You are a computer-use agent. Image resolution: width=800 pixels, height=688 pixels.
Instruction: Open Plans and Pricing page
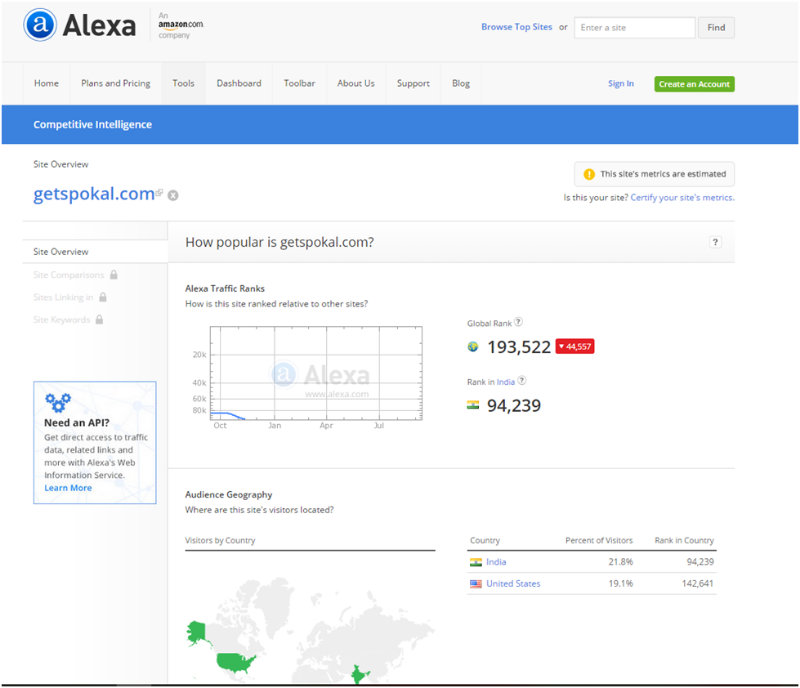(x=116, y=83)
